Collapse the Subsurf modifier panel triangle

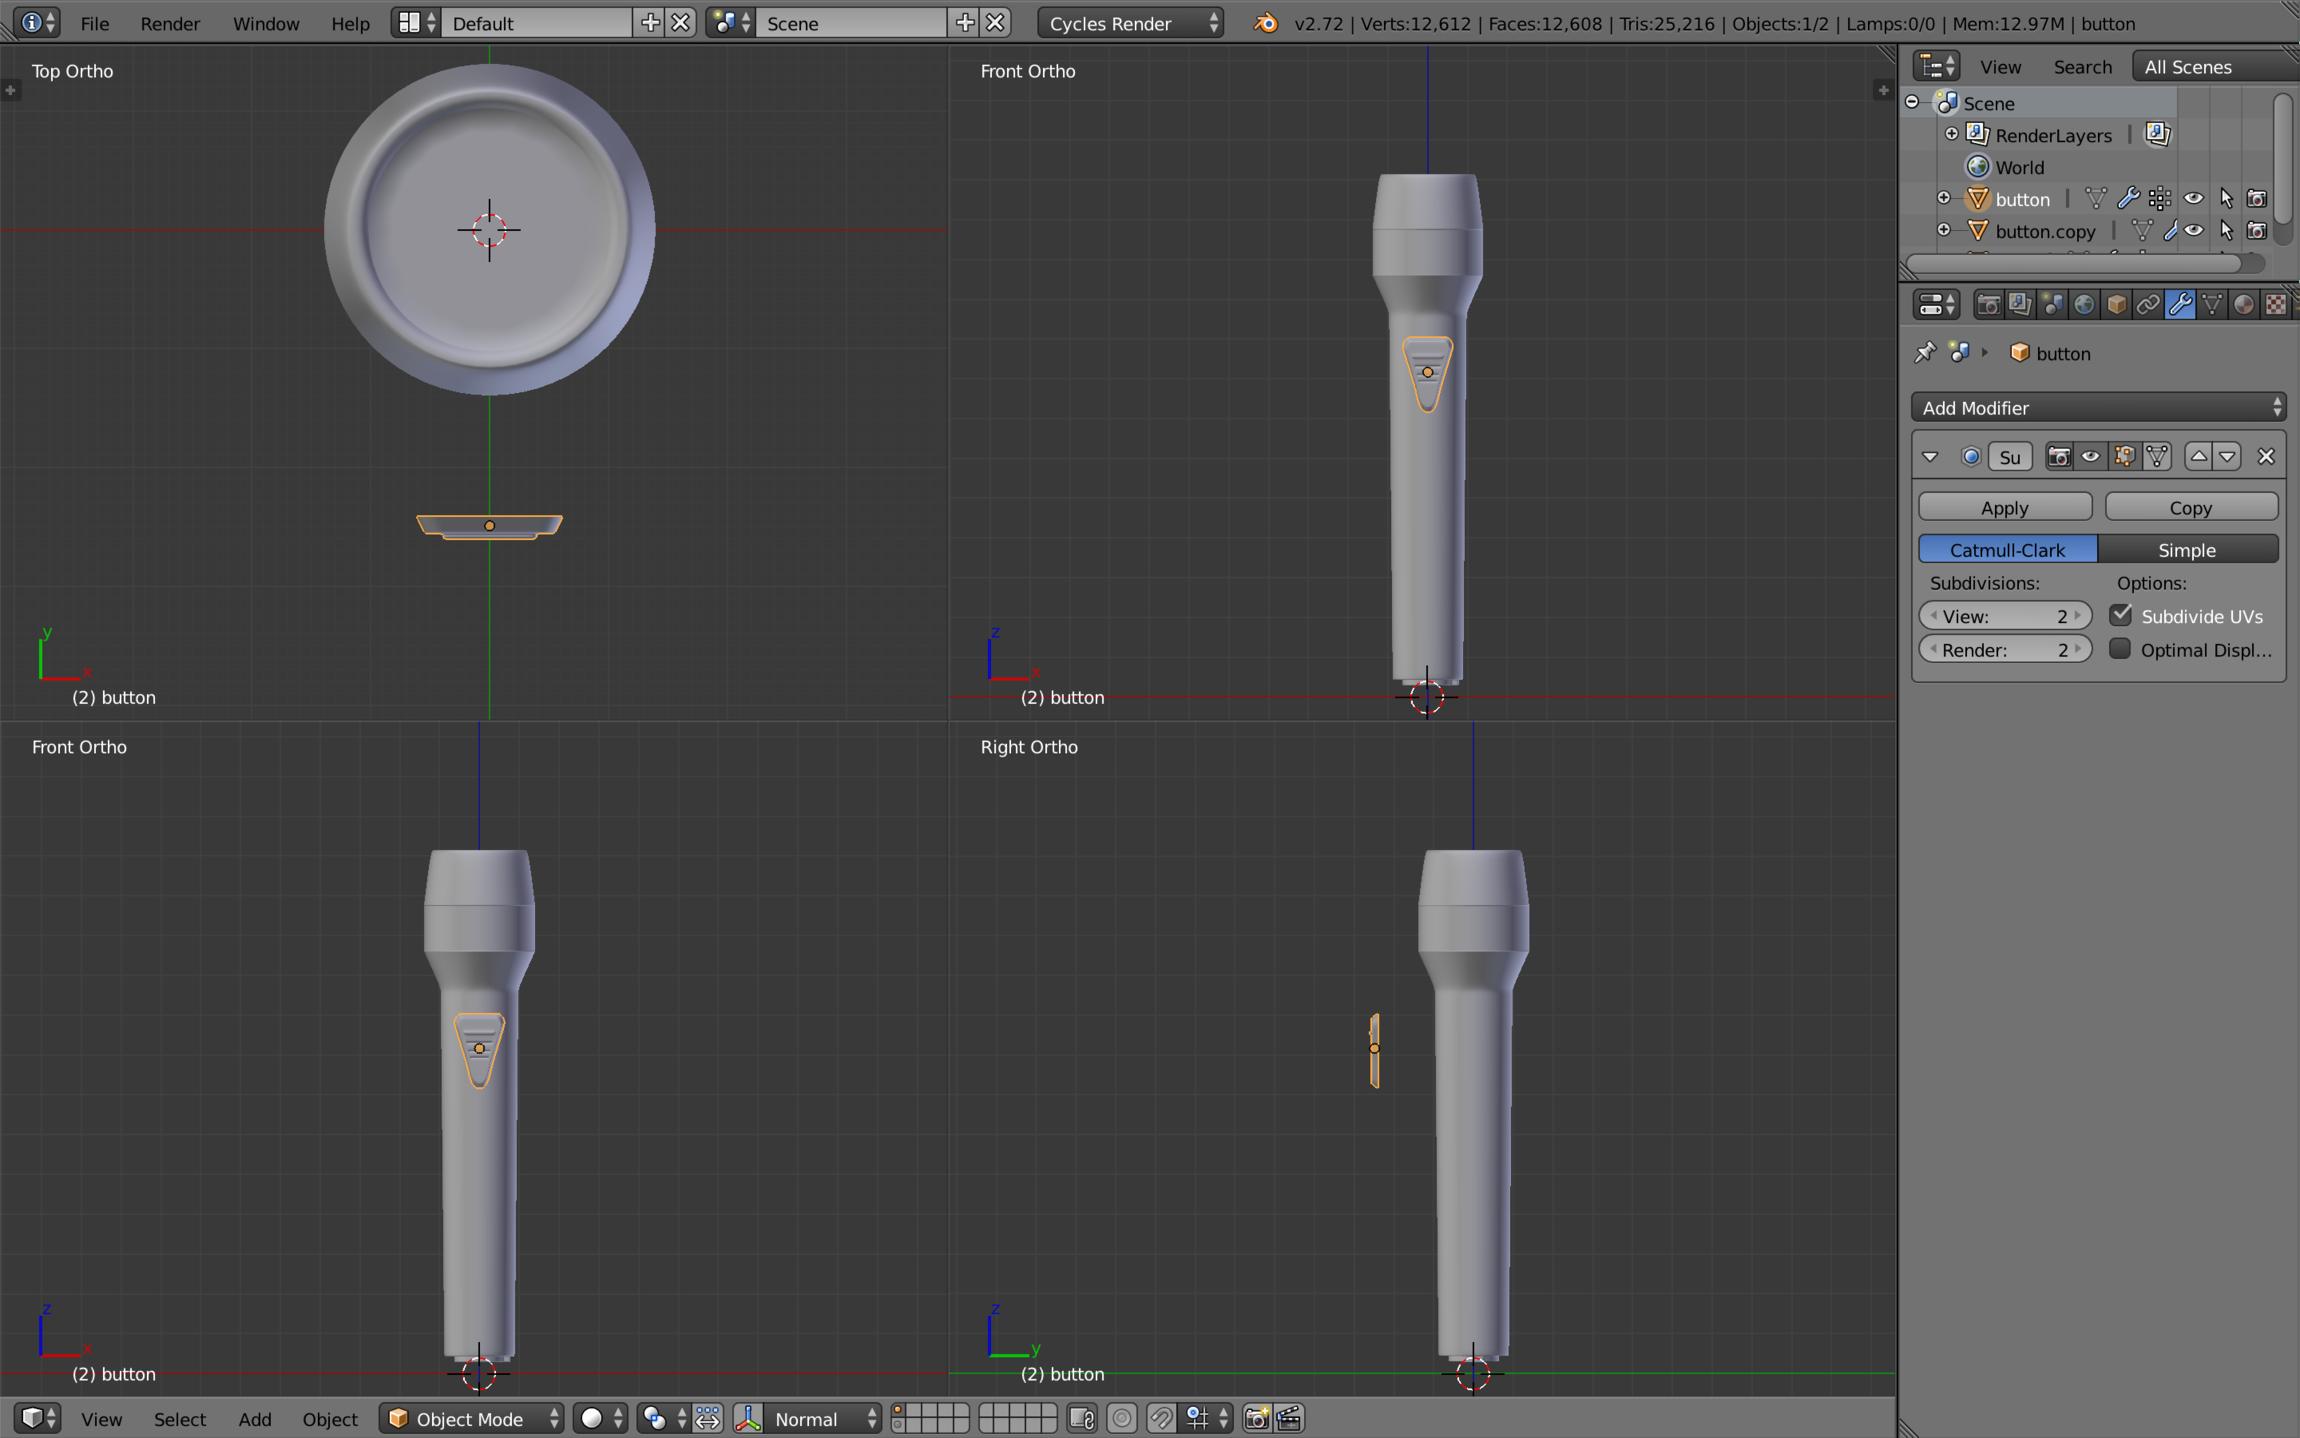click(1930, 457)
